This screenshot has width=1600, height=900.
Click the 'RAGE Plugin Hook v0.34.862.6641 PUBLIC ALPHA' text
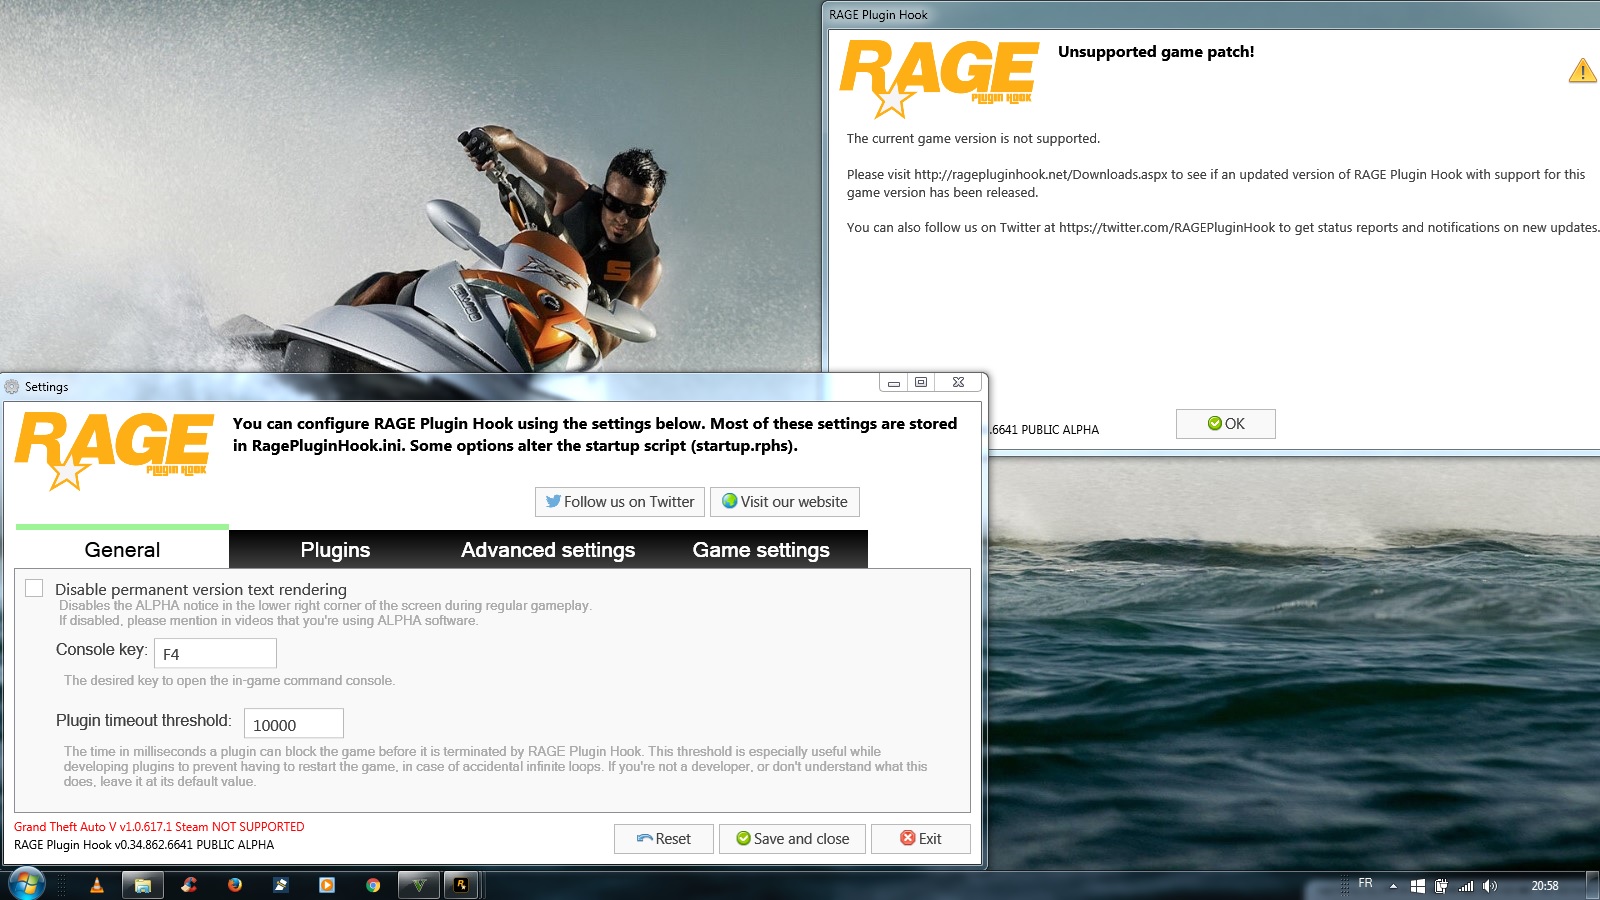(x=144, y=845)
